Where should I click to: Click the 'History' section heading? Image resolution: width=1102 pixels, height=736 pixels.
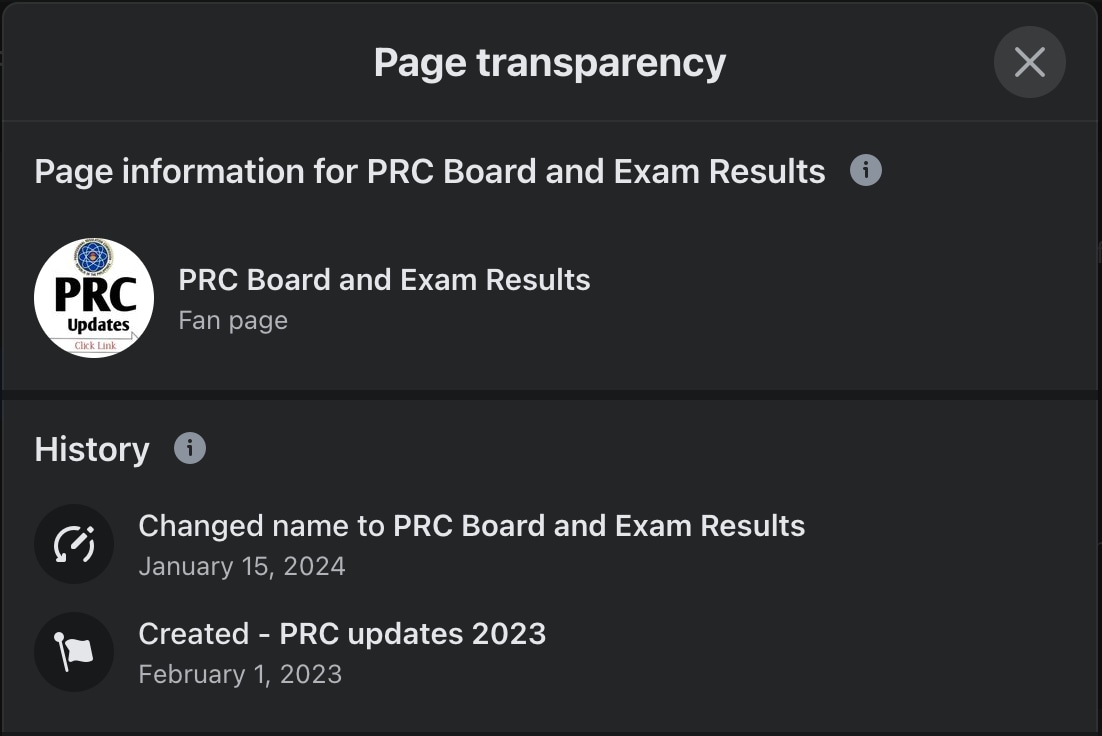pyautogui.click(x=92, y=449)
